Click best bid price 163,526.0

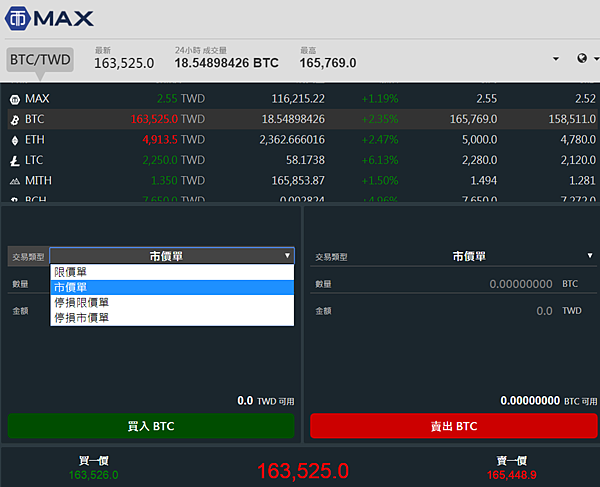(x=93, y=475)
